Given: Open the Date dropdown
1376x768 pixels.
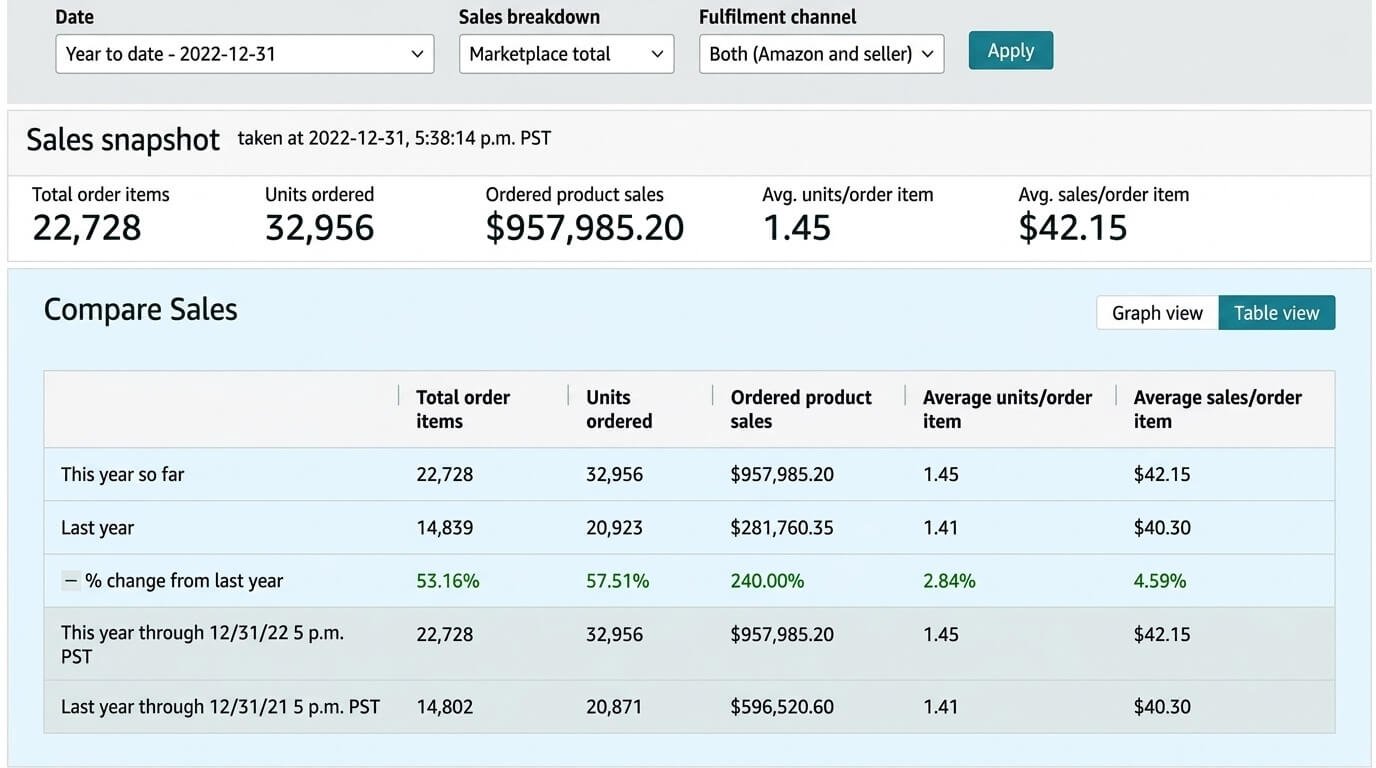Looking at the screenshot, I should coord(245,54).
